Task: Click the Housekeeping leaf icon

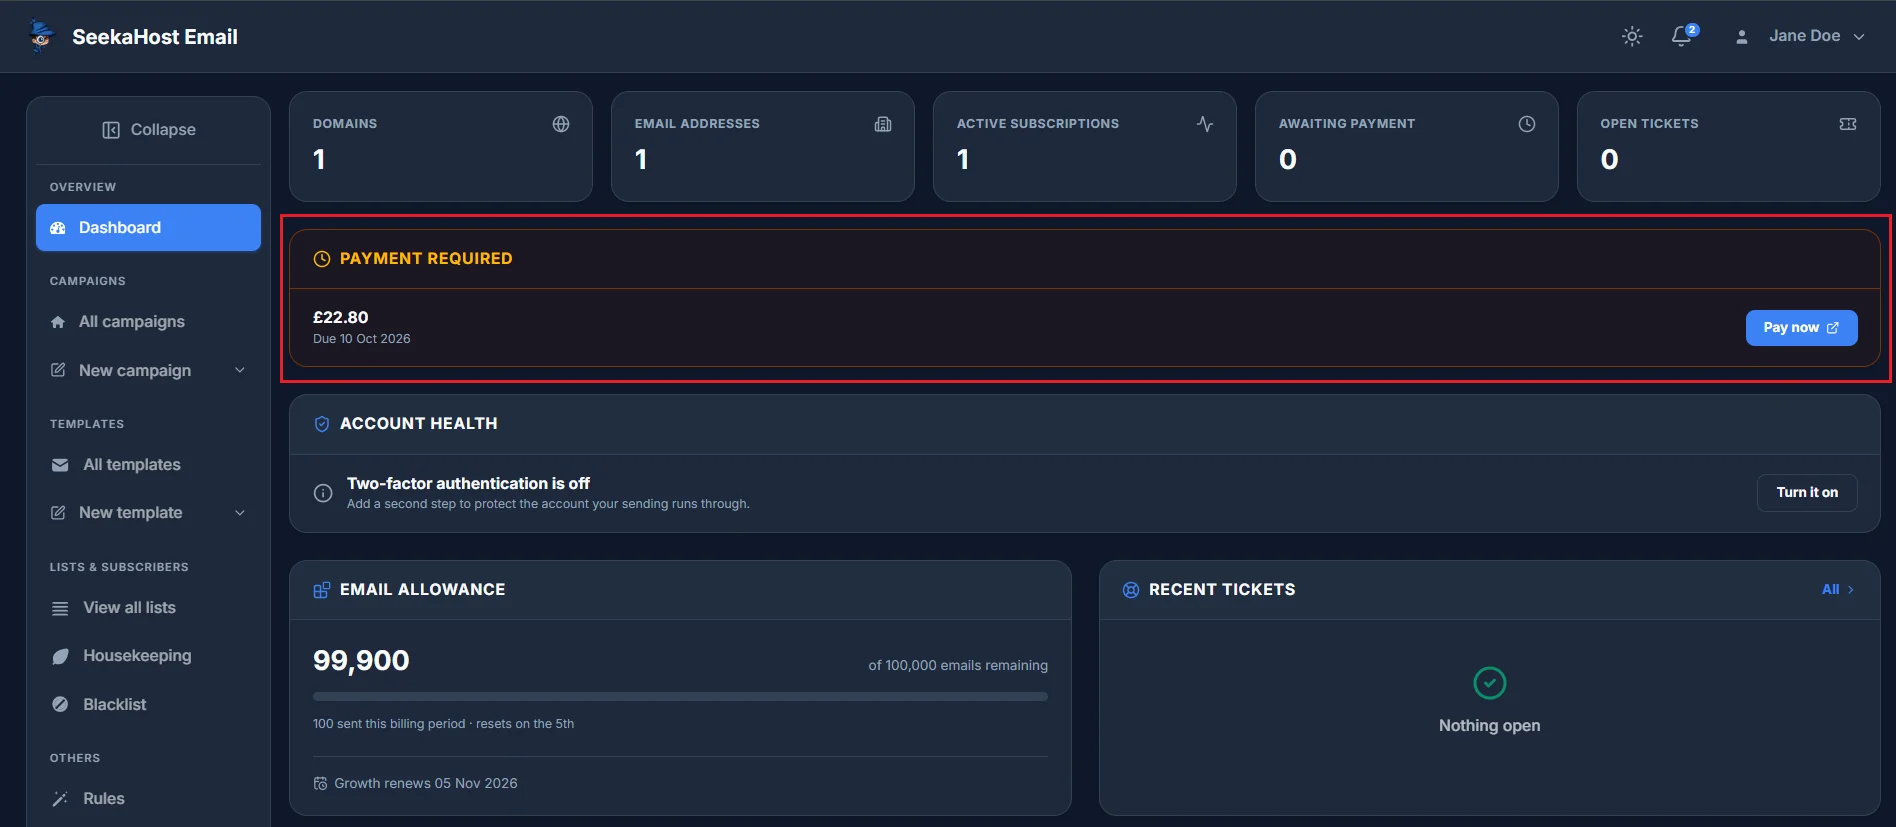Action: [60, 657]
